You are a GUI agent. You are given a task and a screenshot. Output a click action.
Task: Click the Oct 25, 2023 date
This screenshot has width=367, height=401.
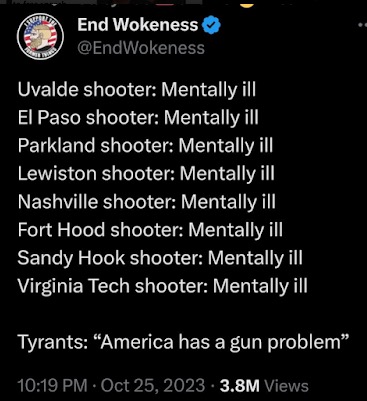coord(153,386)
